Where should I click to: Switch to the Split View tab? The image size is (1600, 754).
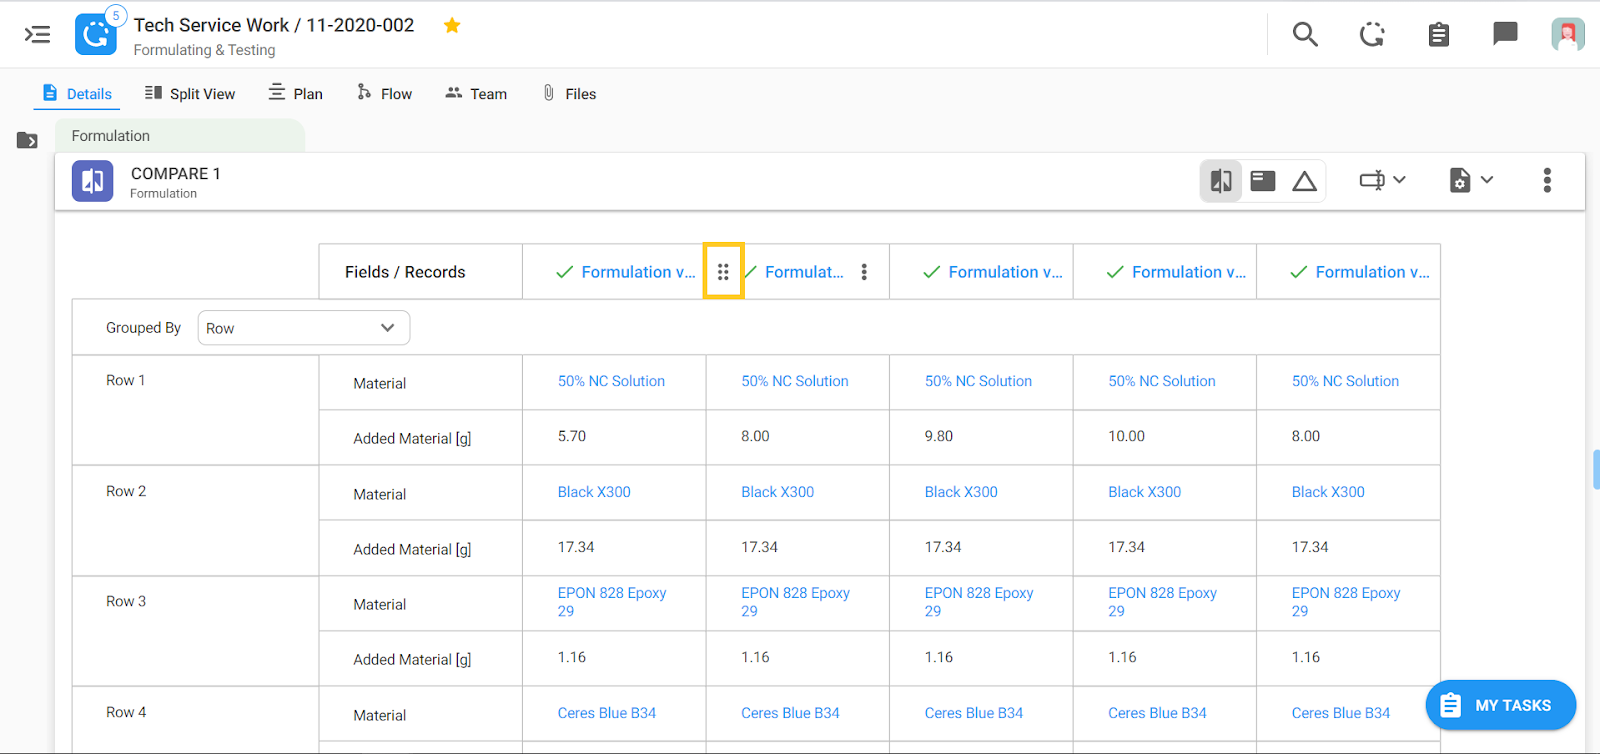click(190, 93)
